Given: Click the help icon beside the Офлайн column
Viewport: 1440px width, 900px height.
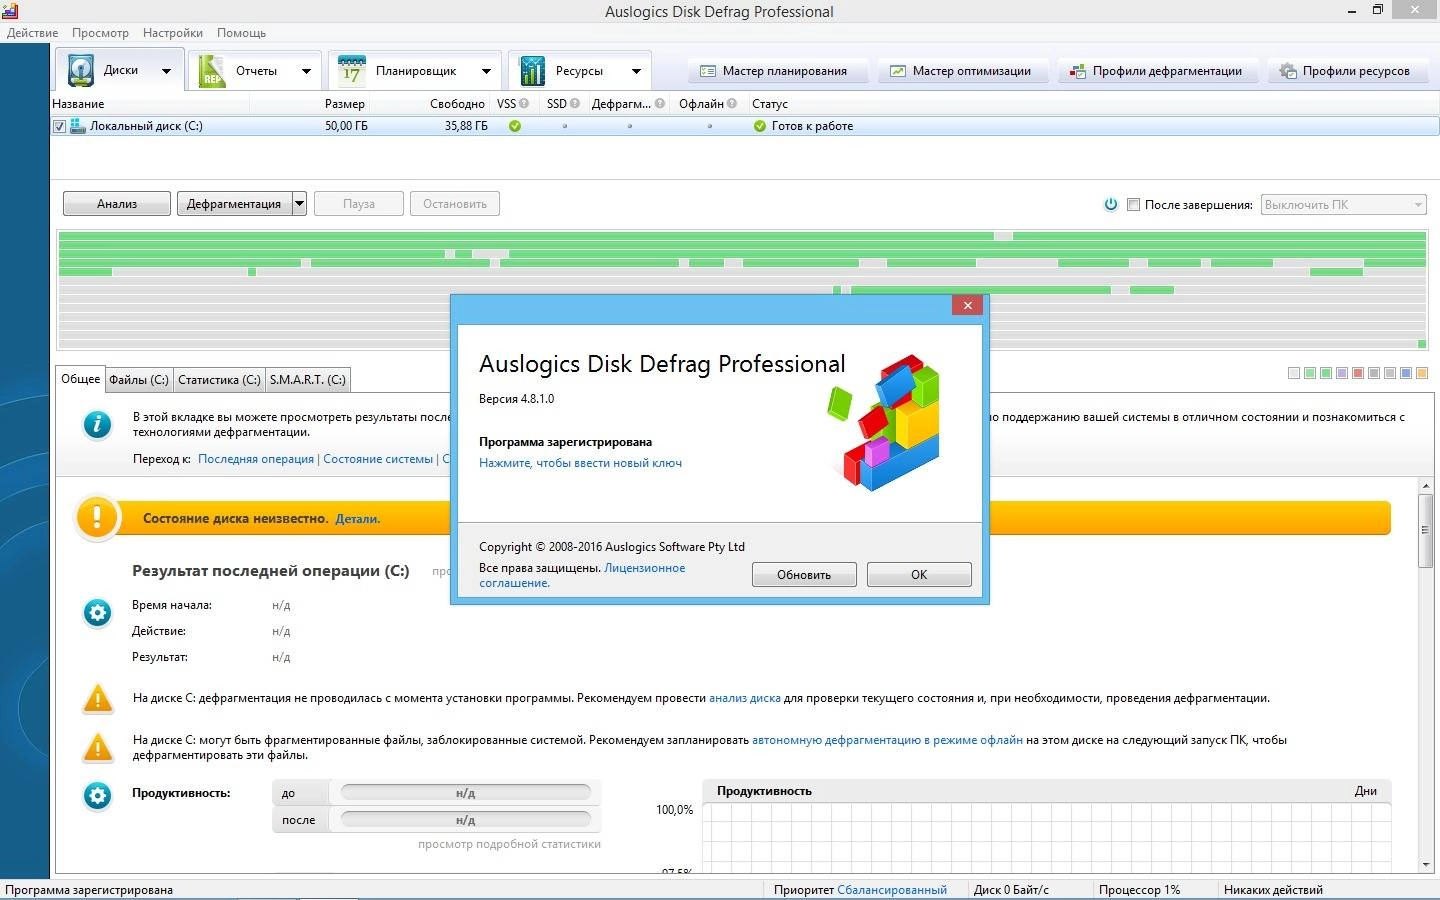Looking at the screenshot, I should click(732, 103).
